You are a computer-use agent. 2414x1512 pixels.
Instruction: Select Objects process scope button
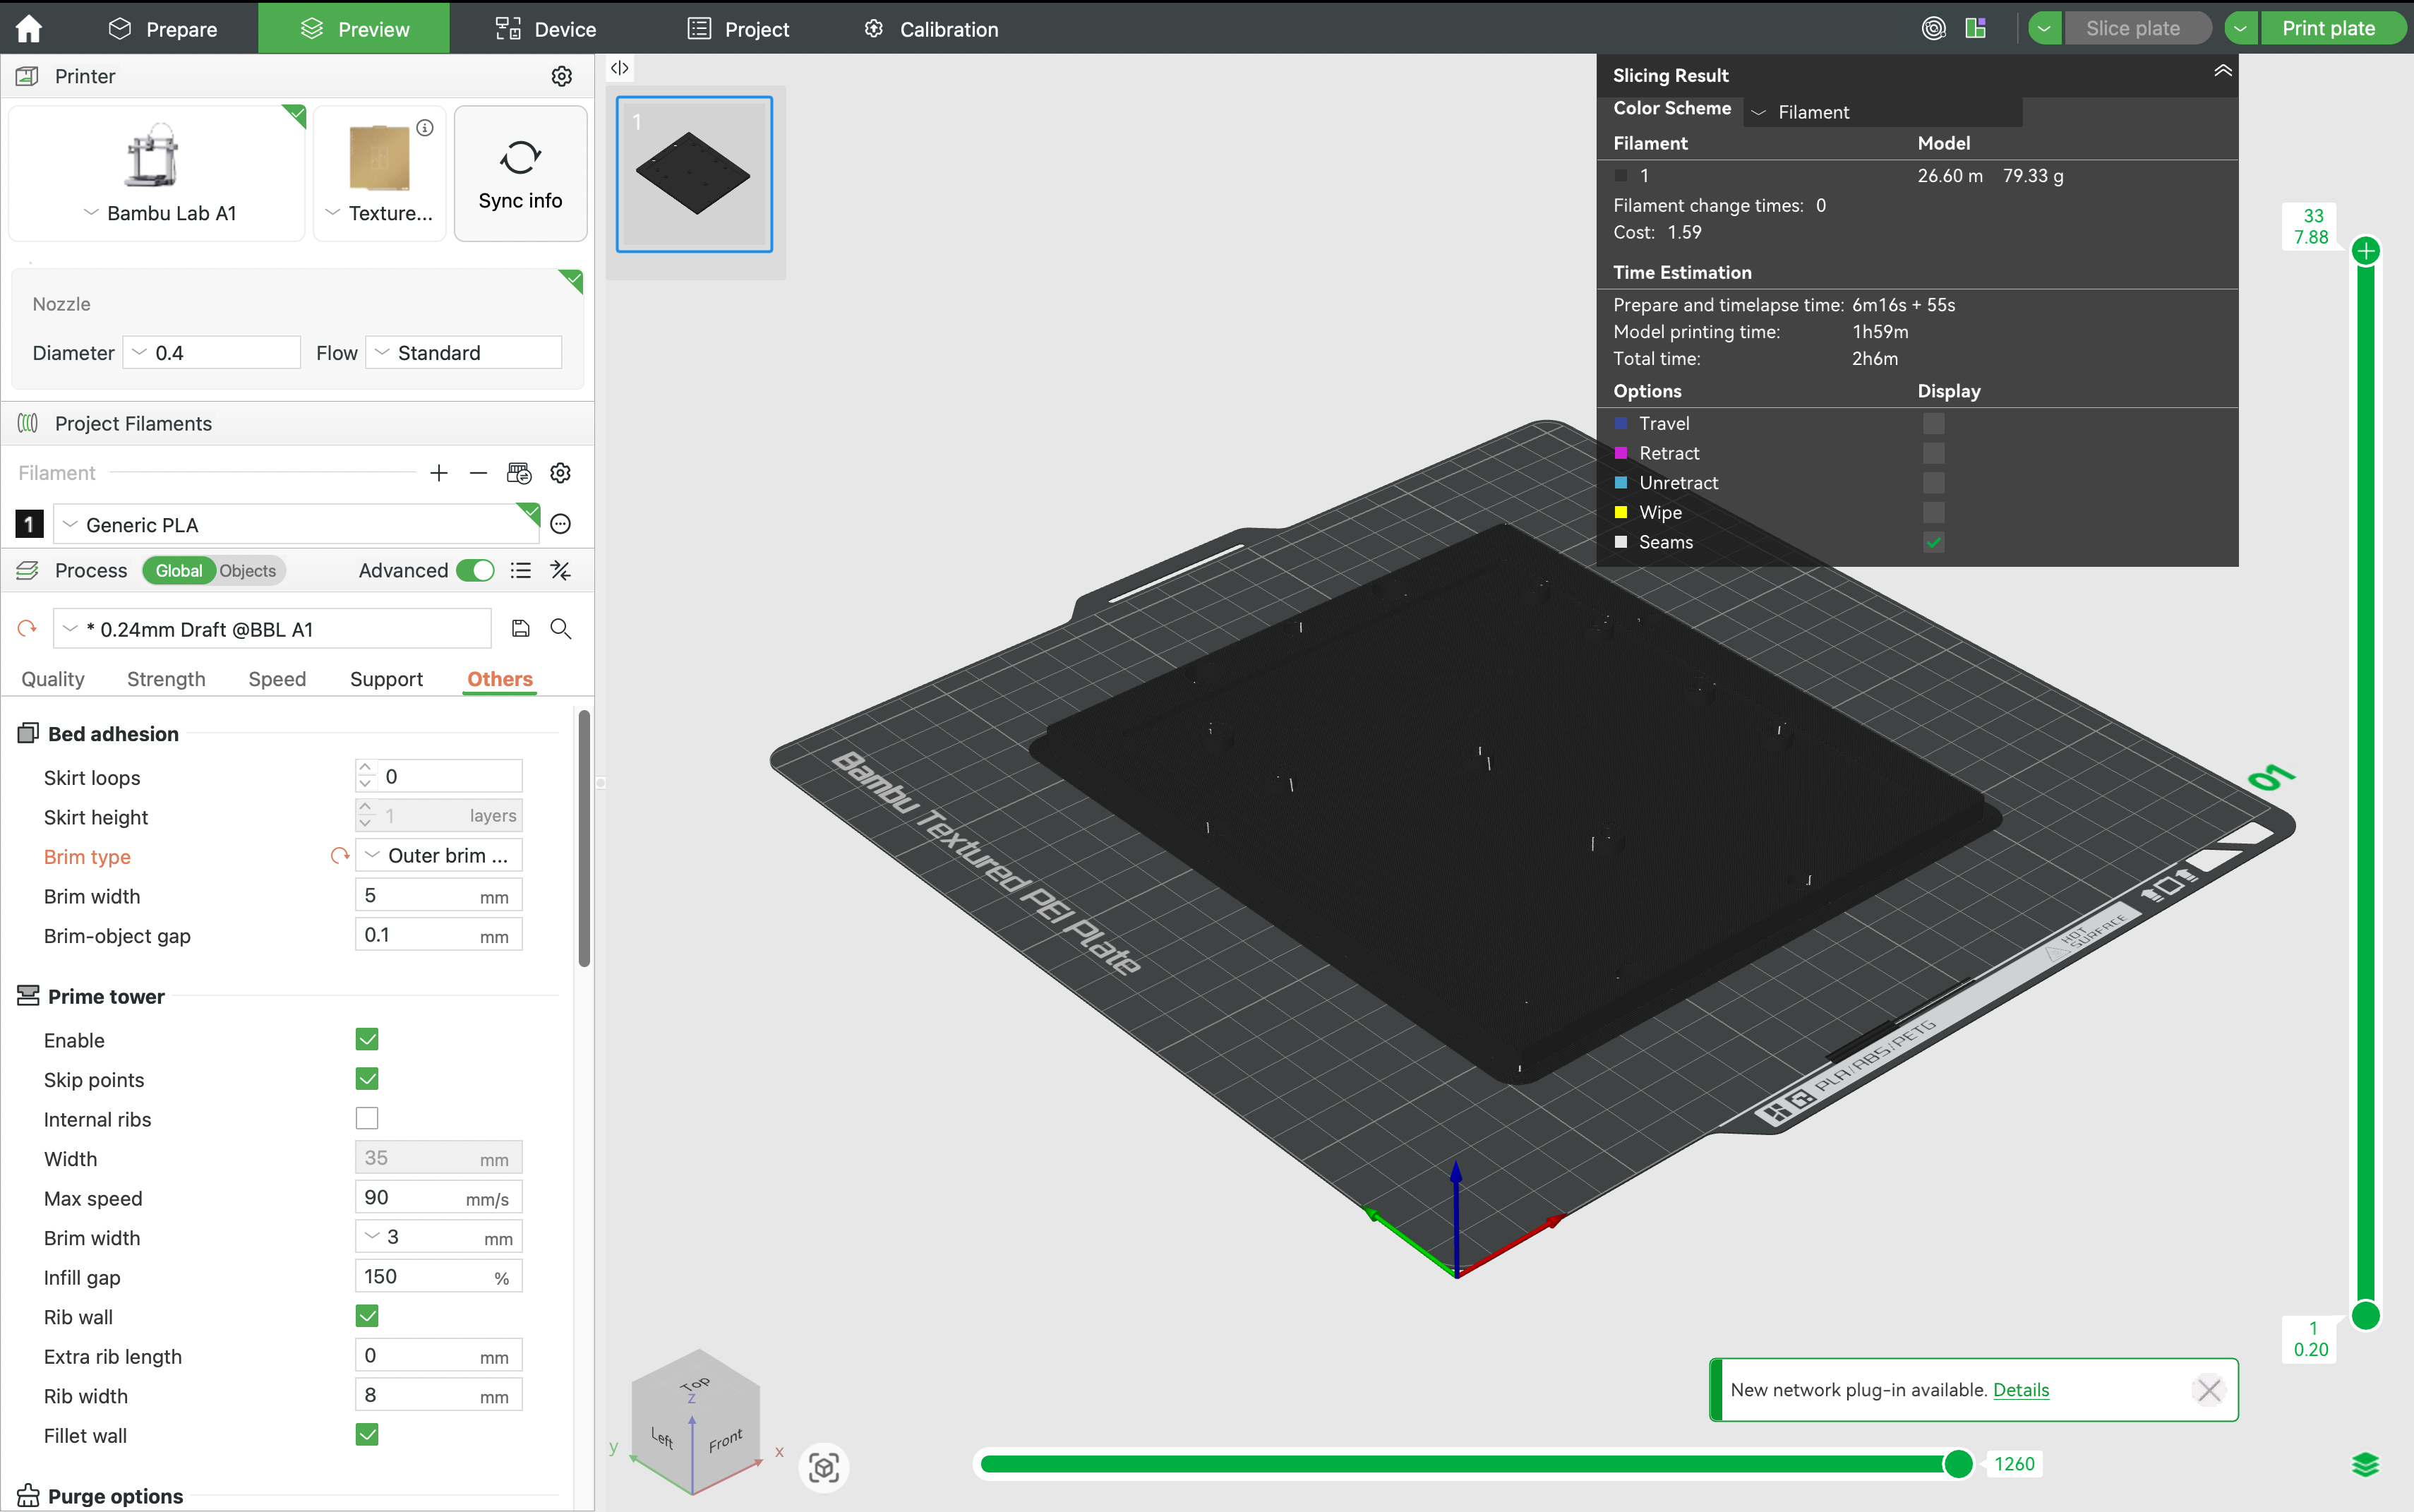(x=248, y=570)
